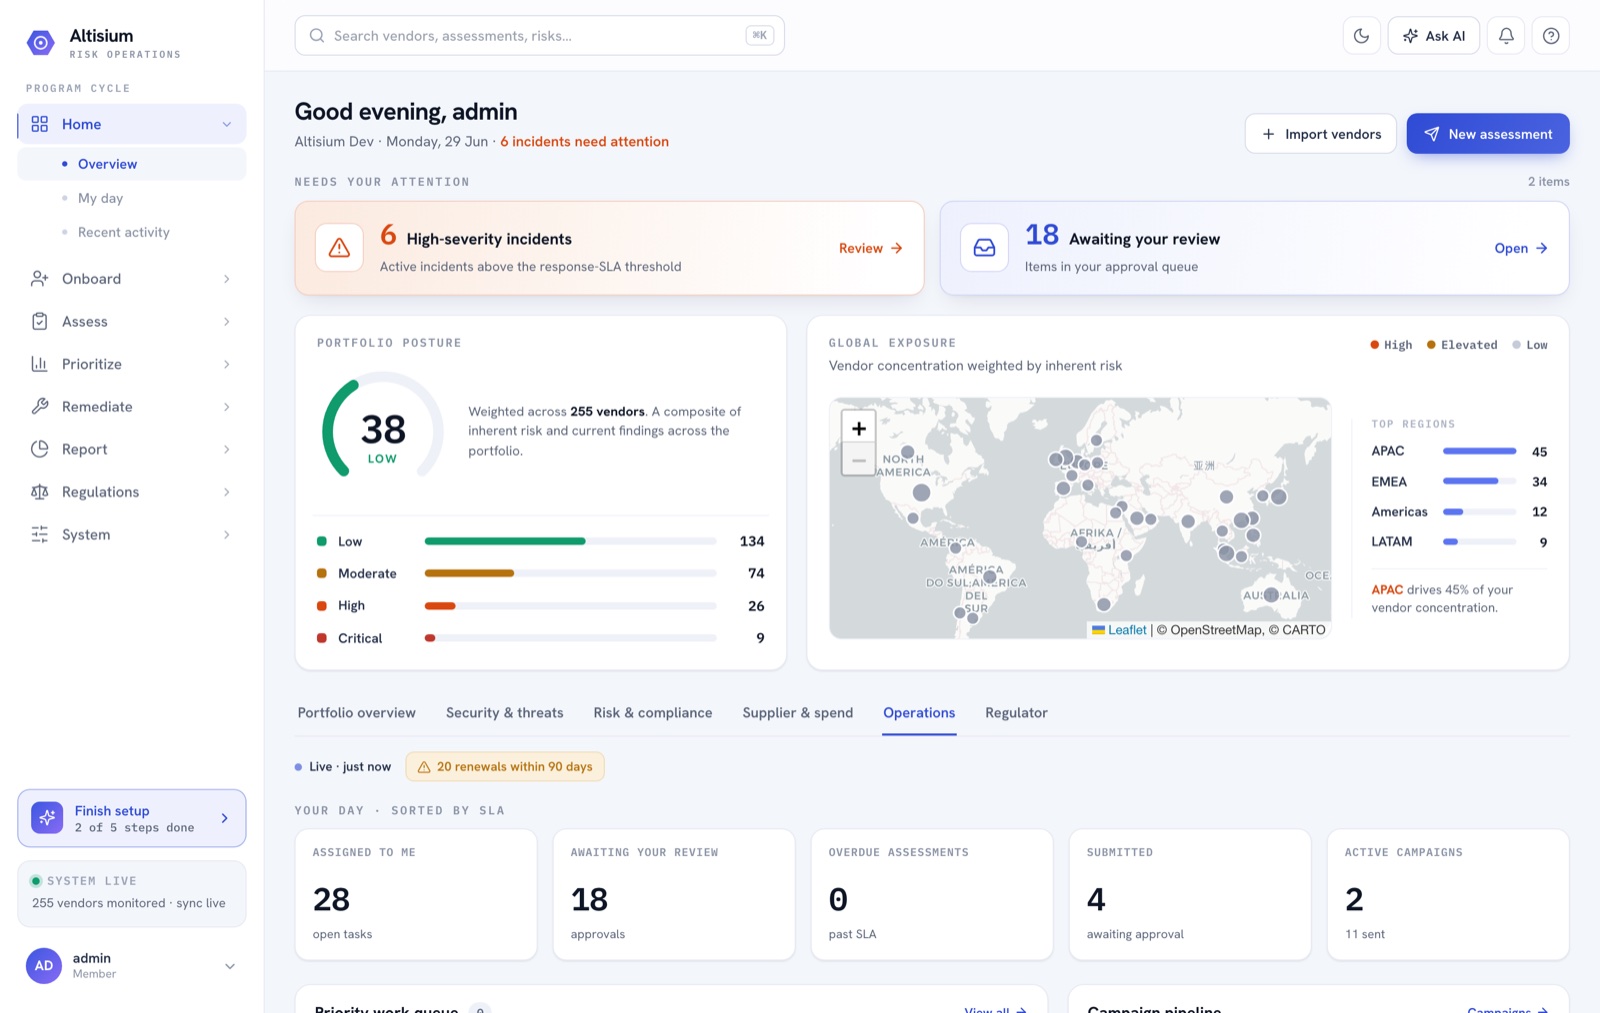Click Critical risk count 9
This screenshot has width=1600, height=1013.
click(760, 638)
